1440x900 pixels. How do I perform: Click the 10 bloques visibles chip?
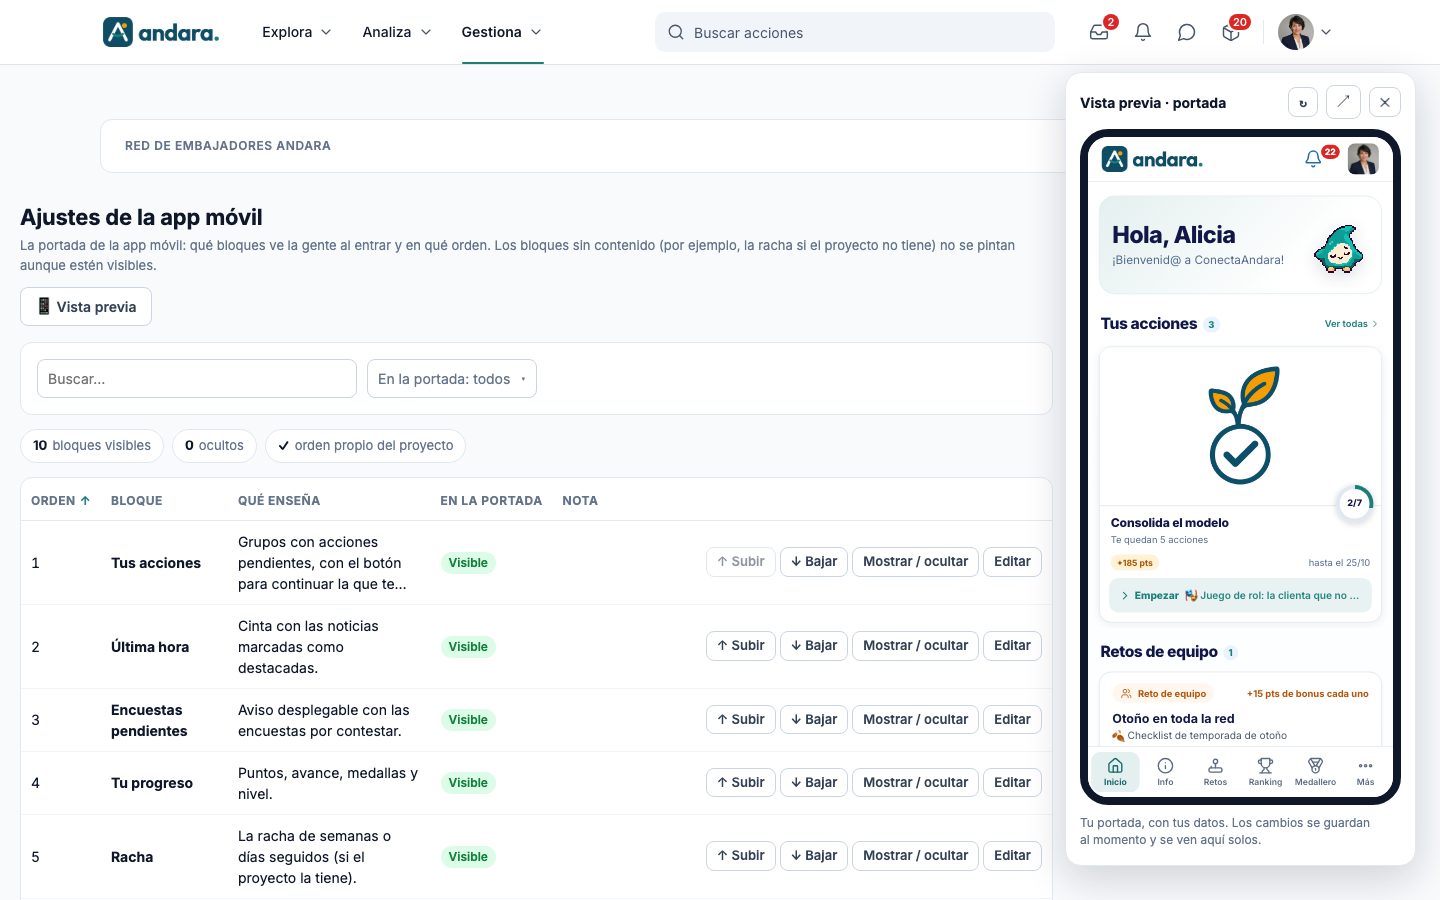click(92, 446)
